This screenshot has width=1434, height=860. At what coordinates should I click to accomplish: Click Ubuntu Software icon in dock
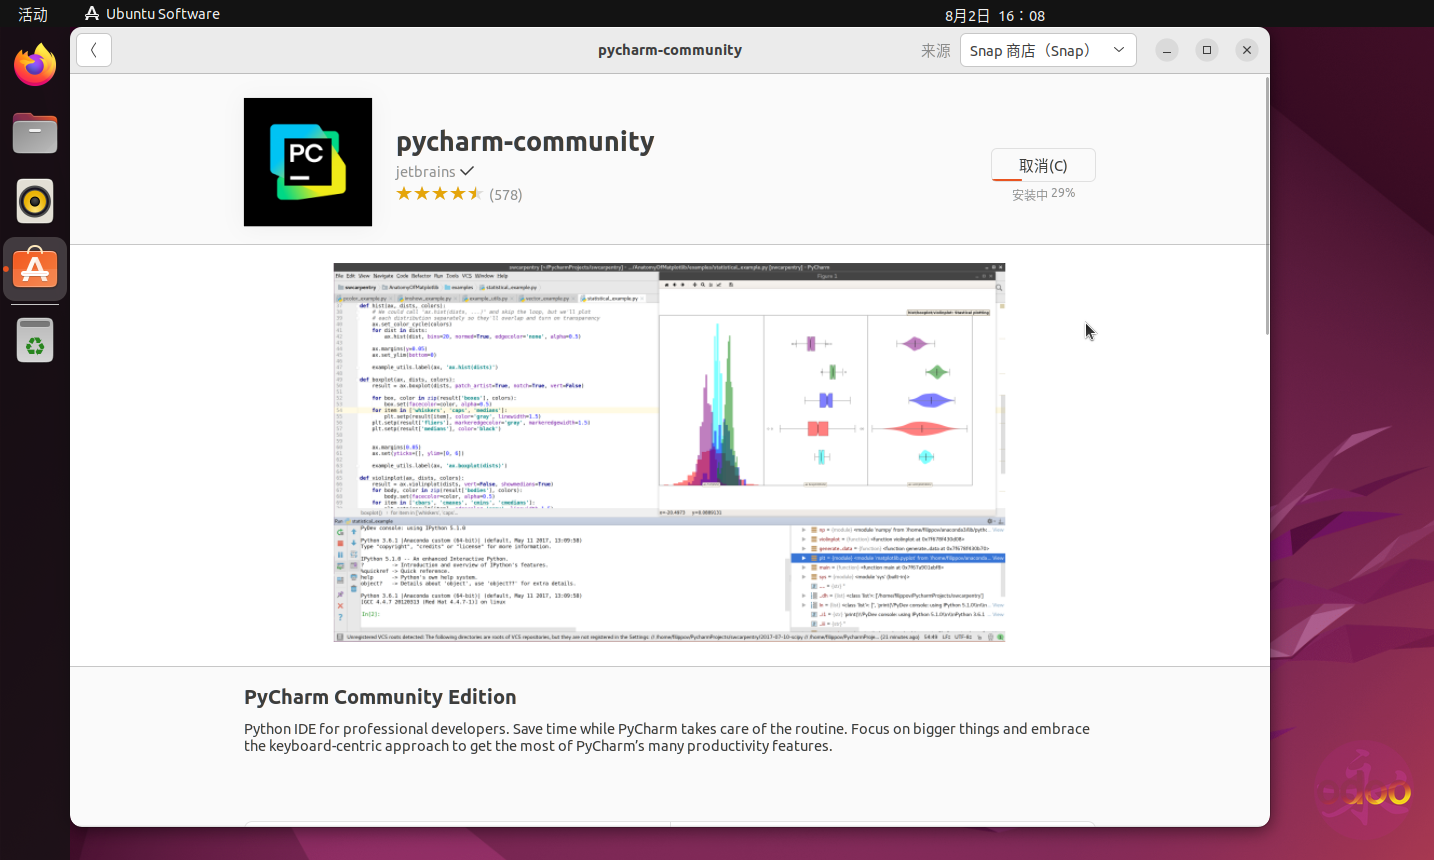[35, 269]
